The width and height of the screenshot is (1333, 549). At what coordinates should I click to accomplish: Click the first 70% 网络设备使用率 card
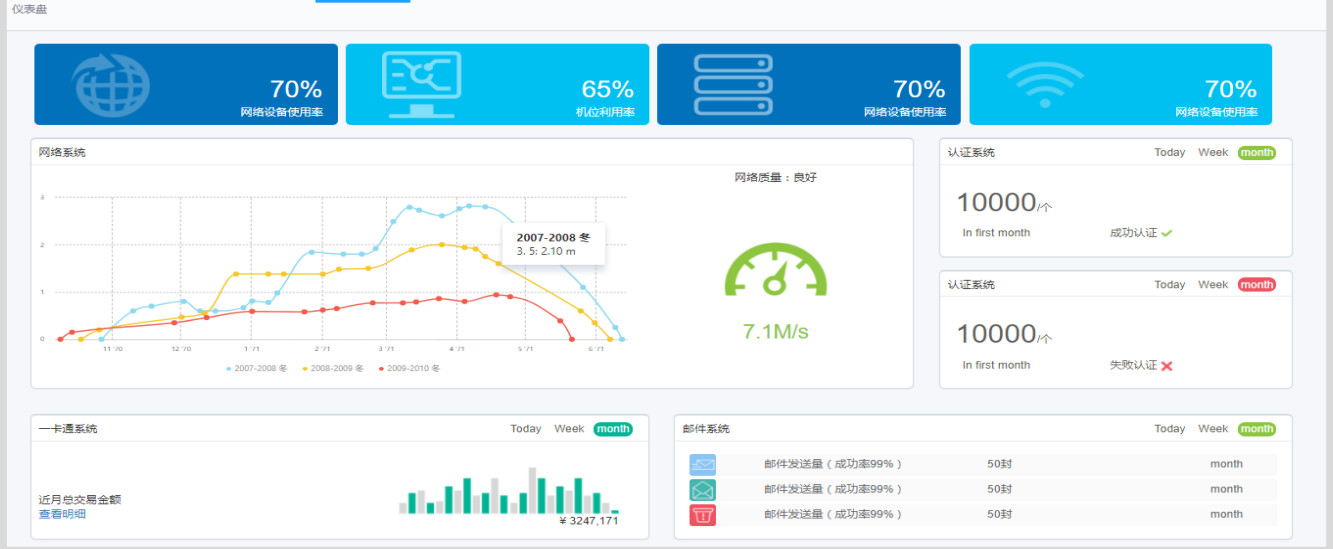click(x=186, y=84)
